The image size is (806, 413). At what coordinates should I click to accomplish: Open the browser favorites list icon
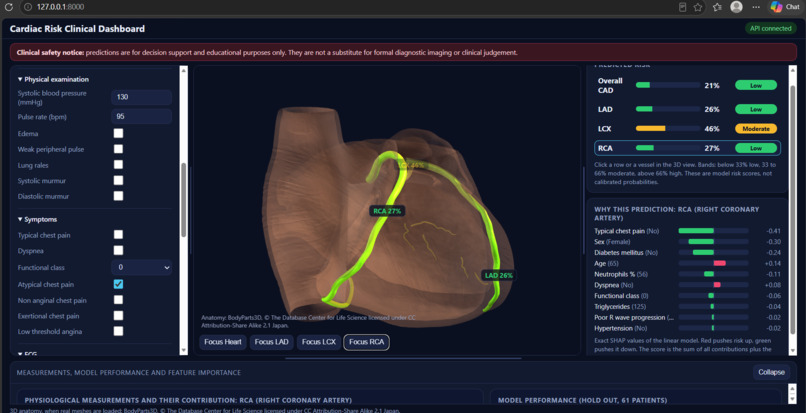(717, 7)
